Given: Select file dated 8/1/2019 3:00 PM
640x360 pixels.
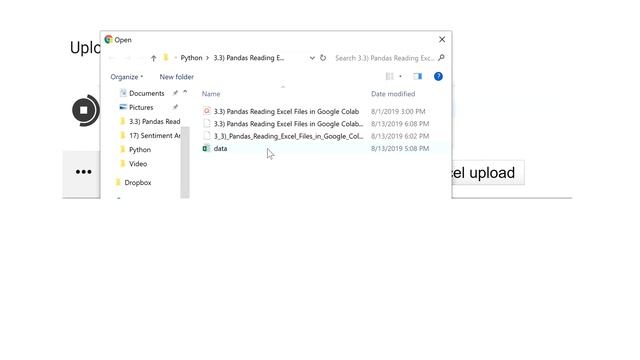Looking at the screenshot, I should point(286,111).
